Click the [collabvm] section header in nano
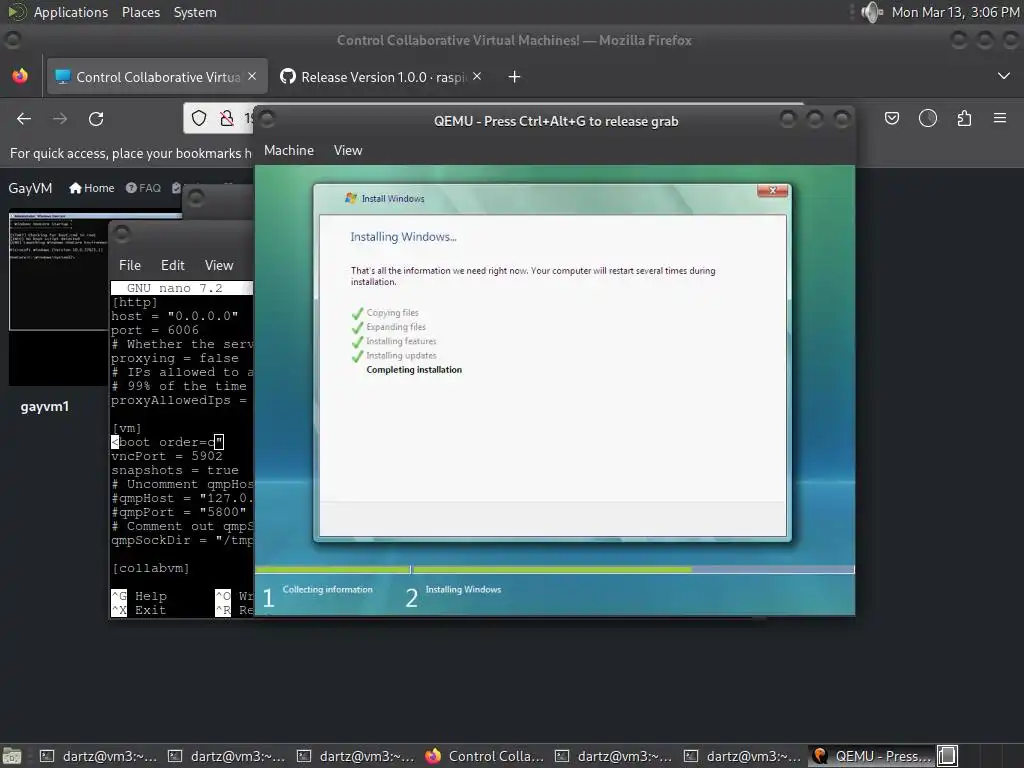This screenshot has width=1024, height=768. point(150,568)
